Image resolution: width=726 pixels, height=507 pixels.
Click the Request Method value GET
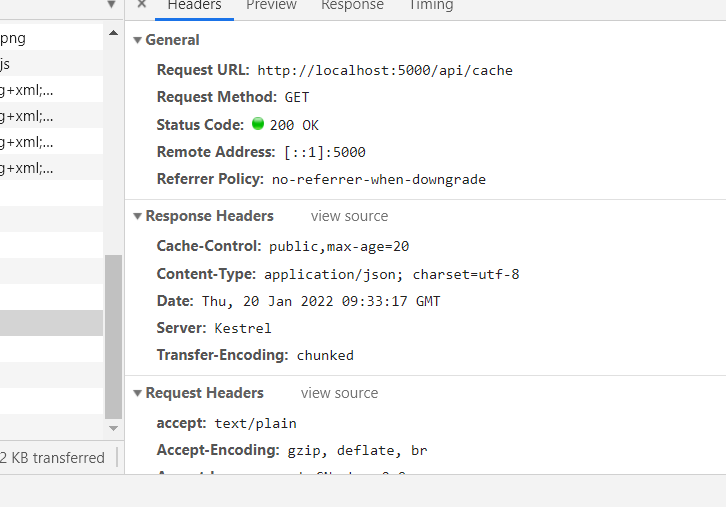coord(297,97)
